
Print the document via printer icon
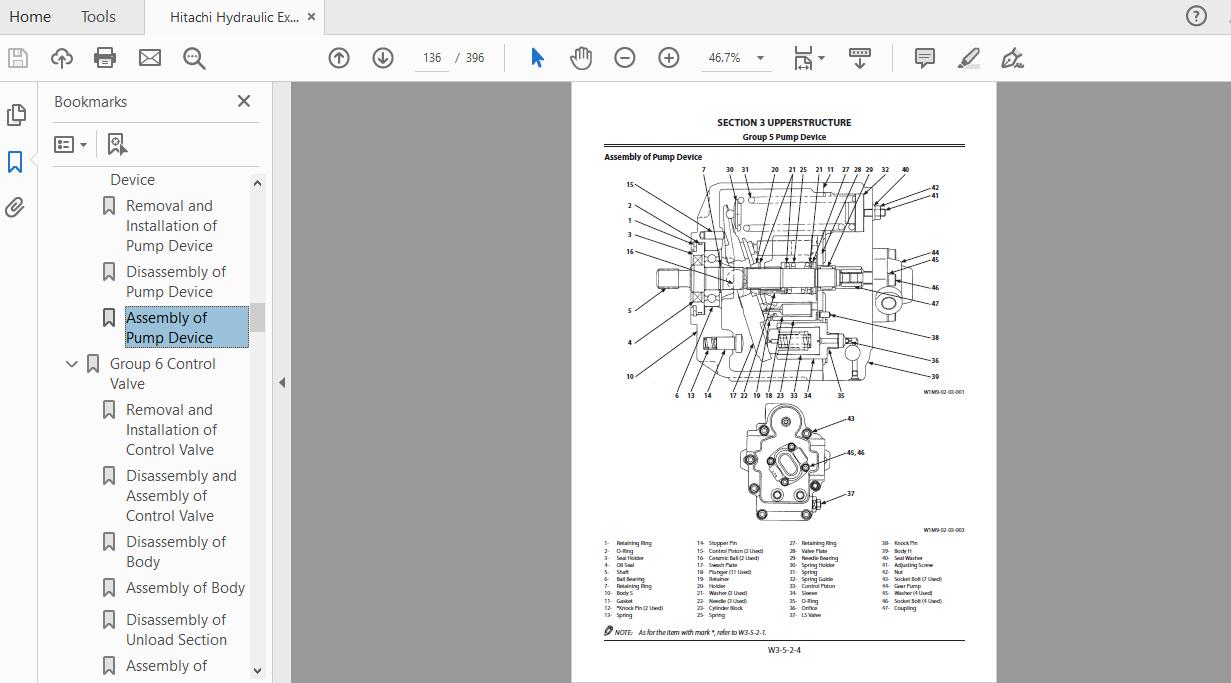pyautogui.click(x=105, y=58)
